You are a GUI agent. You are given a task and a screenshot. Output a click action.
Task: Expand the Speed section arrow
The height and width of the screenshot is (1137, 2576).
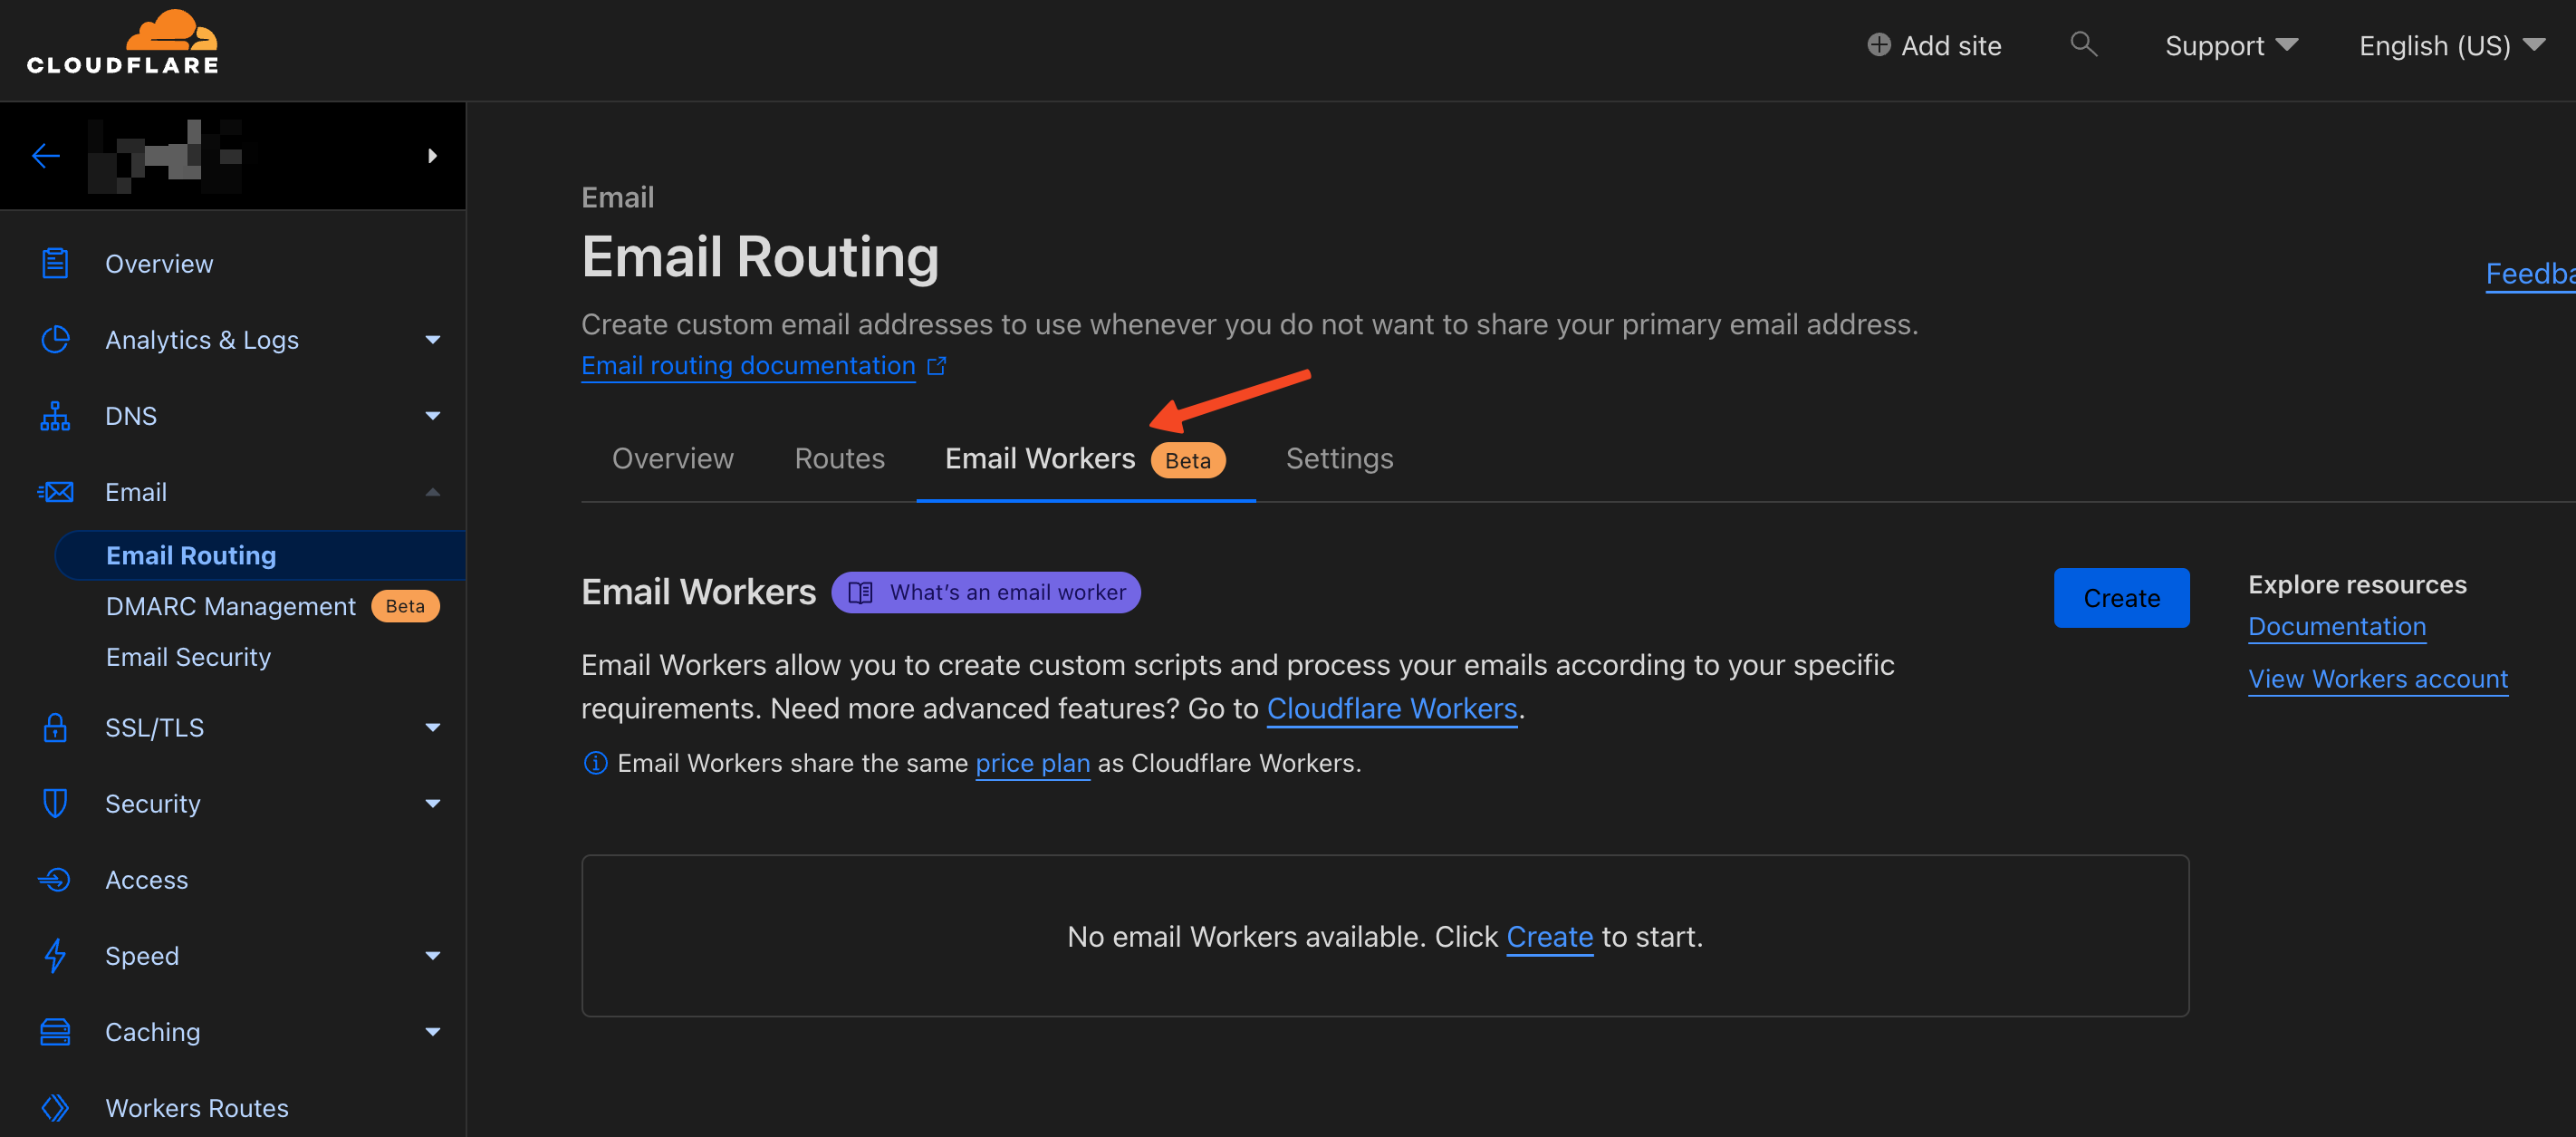(x=433, y=956)
